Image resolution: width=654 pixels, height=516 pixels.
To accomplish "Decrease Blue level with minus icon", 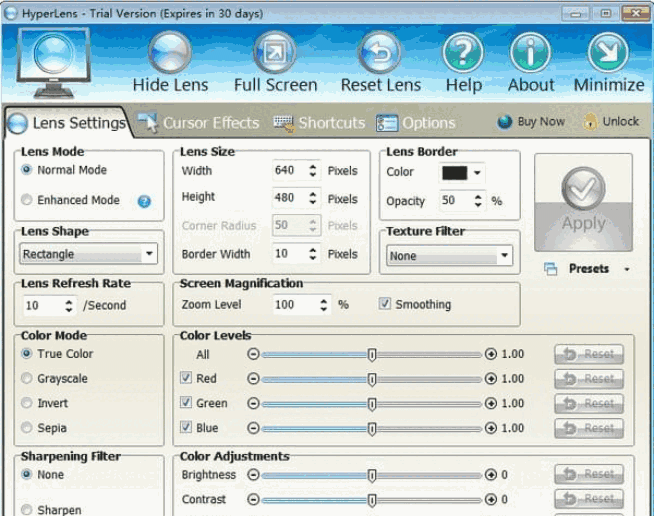I will [253, 428].
